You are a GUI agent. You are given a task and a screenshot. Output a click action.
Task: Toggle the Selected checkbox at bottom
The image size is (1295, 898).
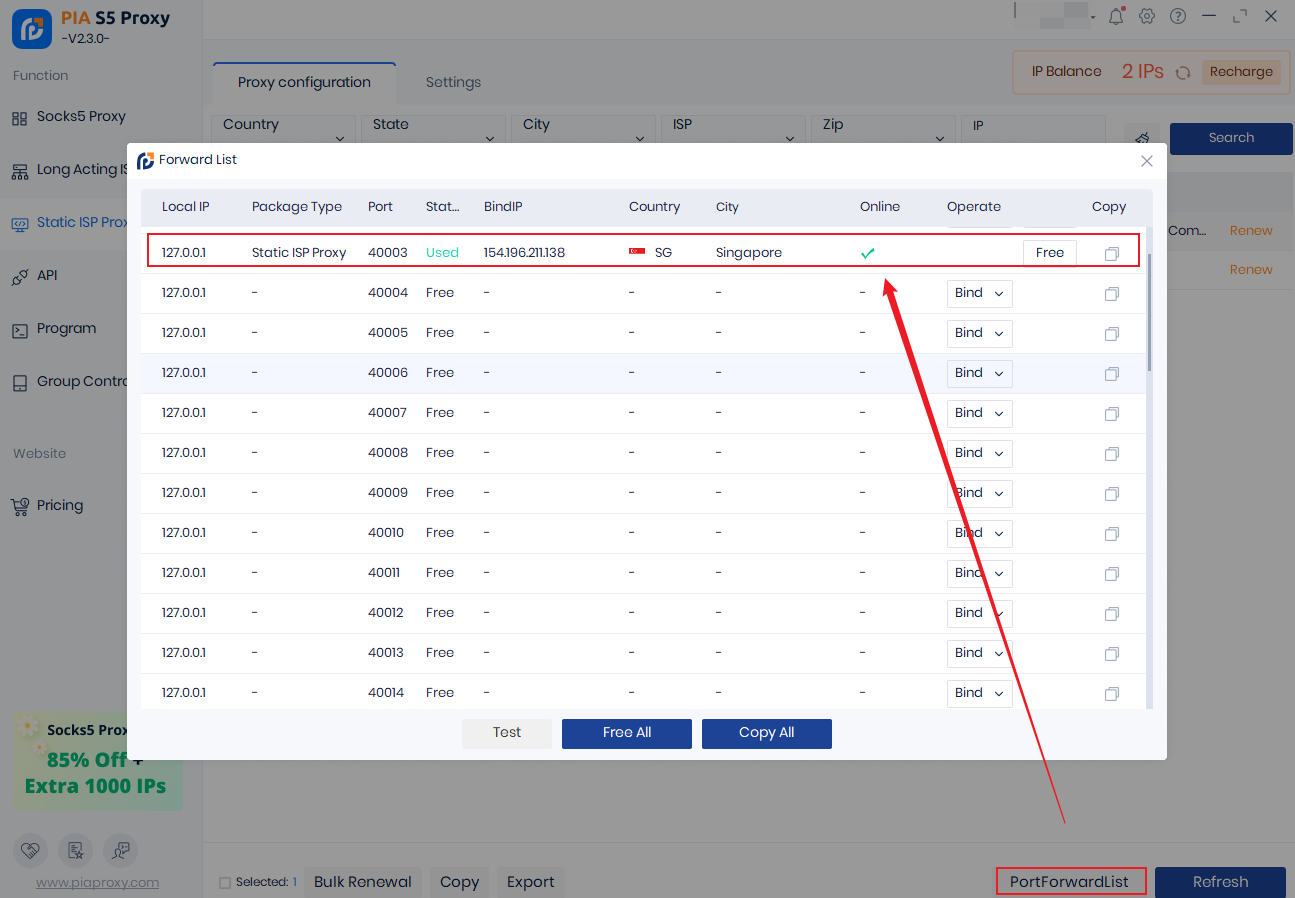pos(225,882)
